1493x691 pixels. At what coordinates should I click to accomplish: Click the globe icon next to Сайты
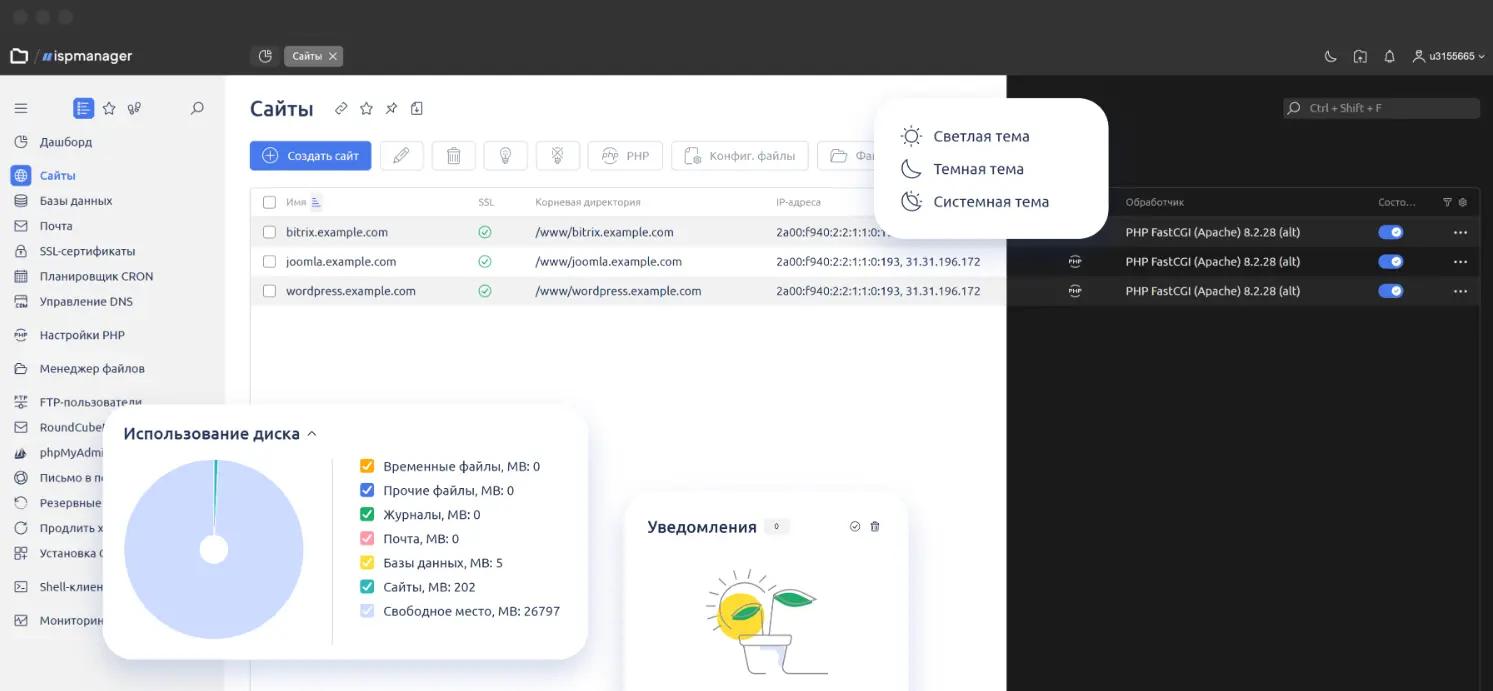tap(21, 175)
